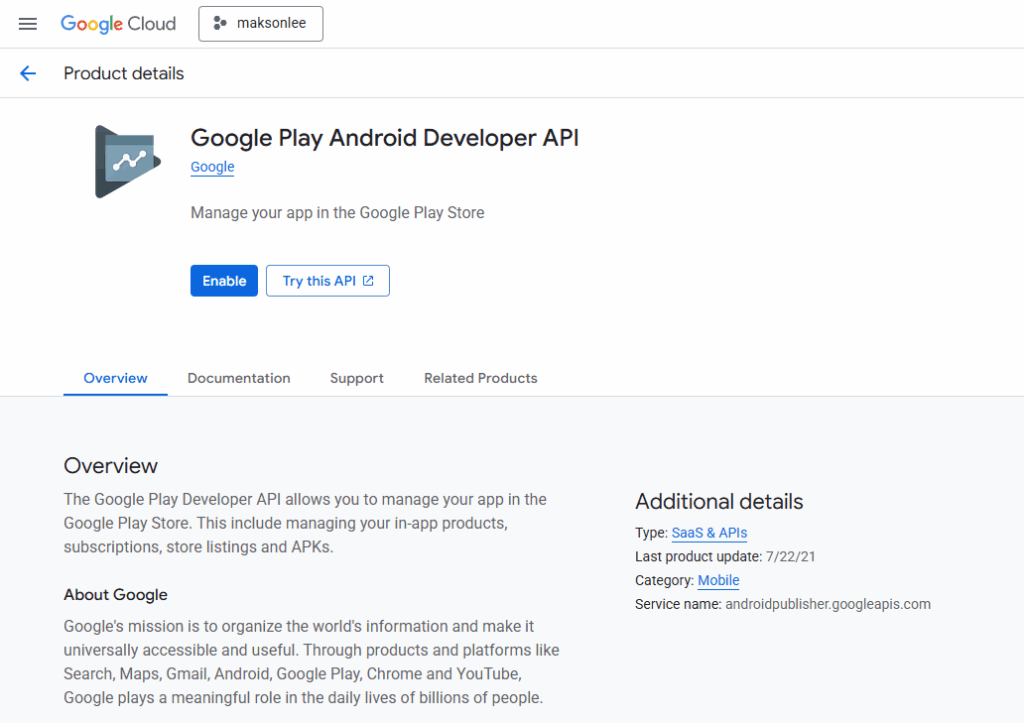Click the Additional details heading
Screen dimensions: 1024x723
pos(719,502)
